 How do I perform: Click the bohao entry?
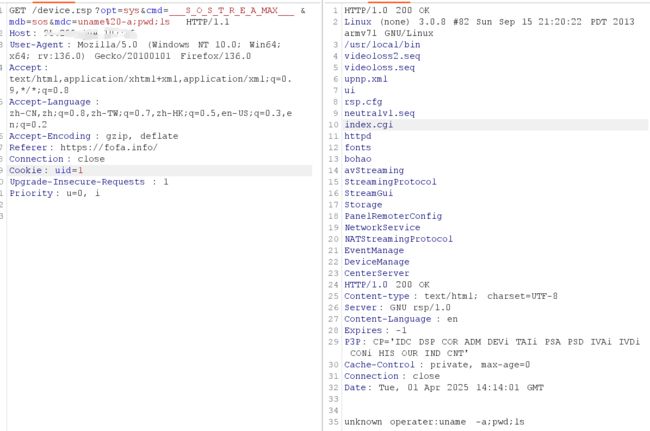coord(358,159)
